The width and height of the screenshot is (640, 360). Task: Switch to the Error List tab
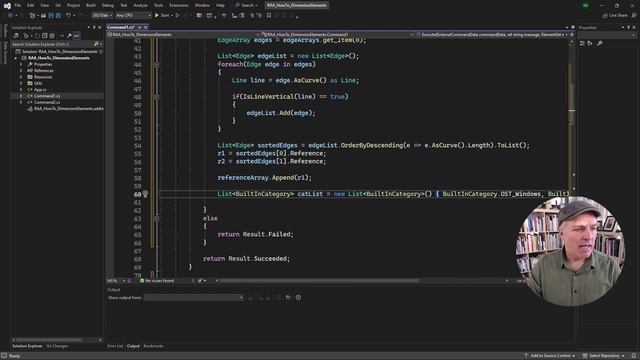coord(115,346)
